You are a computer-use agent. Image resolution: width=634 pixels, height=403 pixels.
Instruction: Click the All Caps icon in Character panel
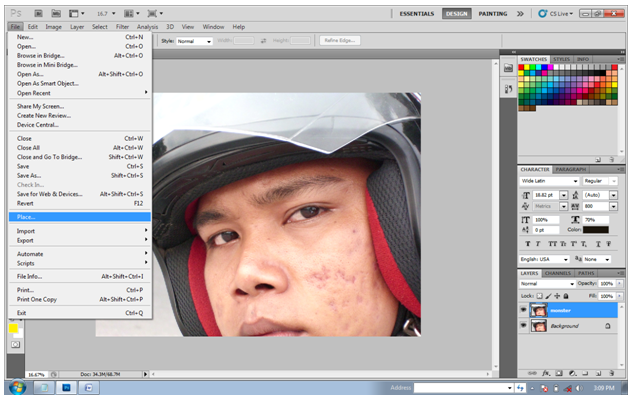tap(552, 244)
